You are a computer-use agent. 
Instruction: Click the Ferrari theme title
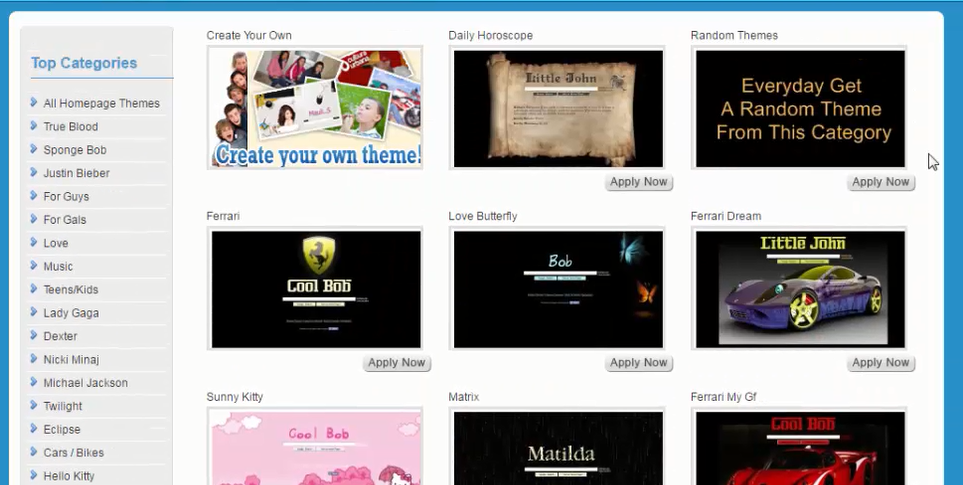(x=223, y=216)
